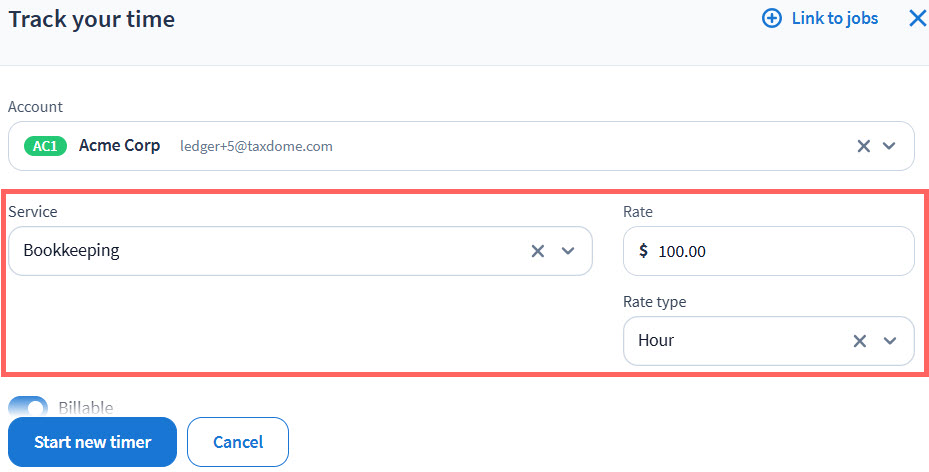Clear the Bookkeeping service selection
Screen dimensions: 929x472
538,251
